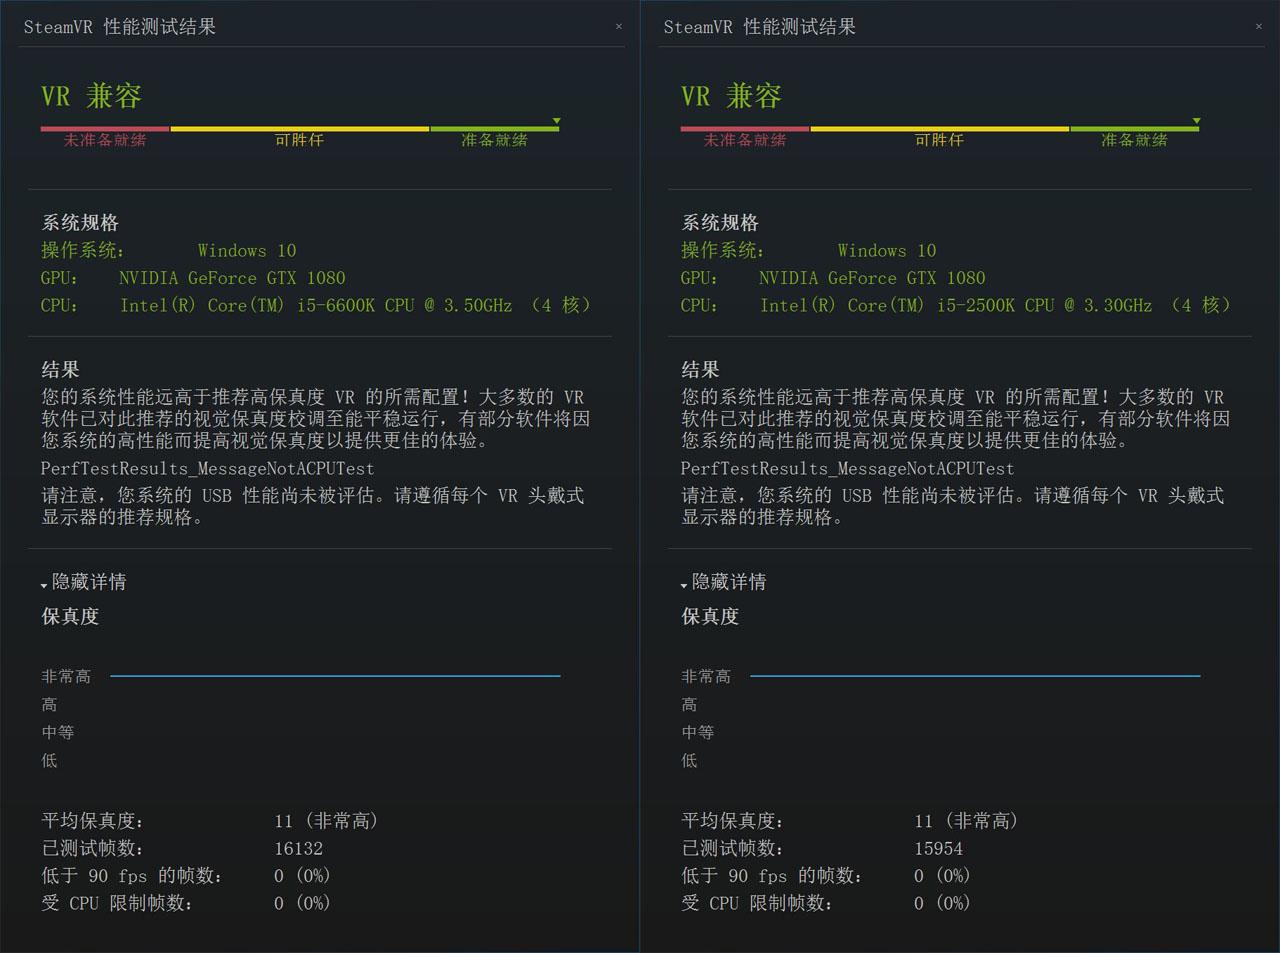Click the tested frames value 16132

pos(298,848)
